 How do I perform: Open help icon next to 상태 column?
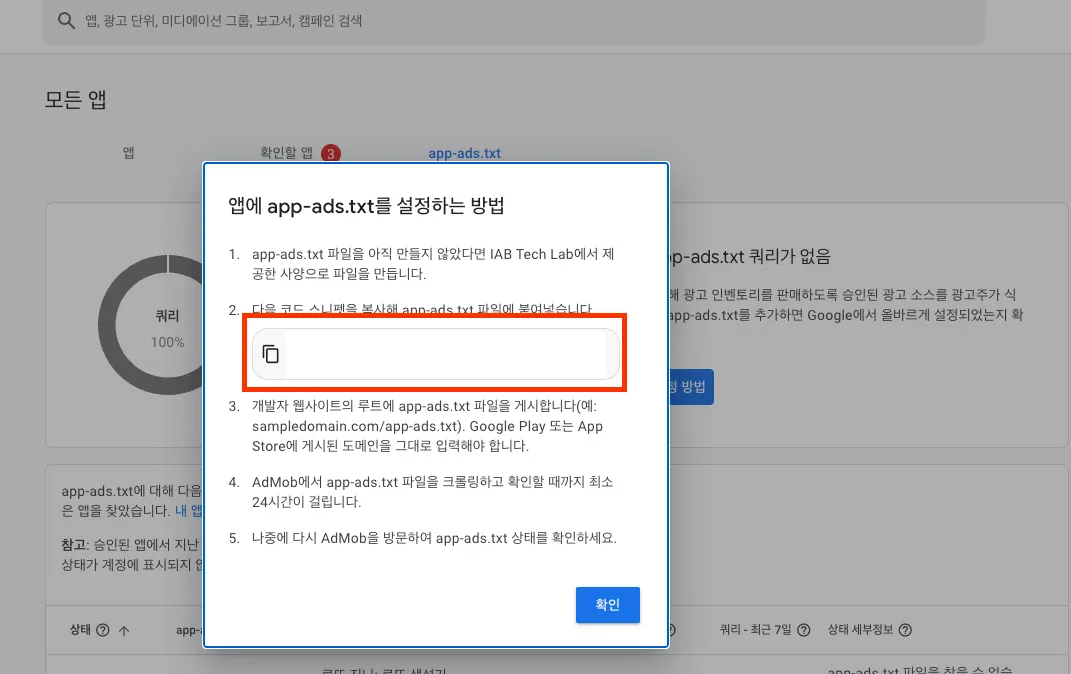[102, 630]
